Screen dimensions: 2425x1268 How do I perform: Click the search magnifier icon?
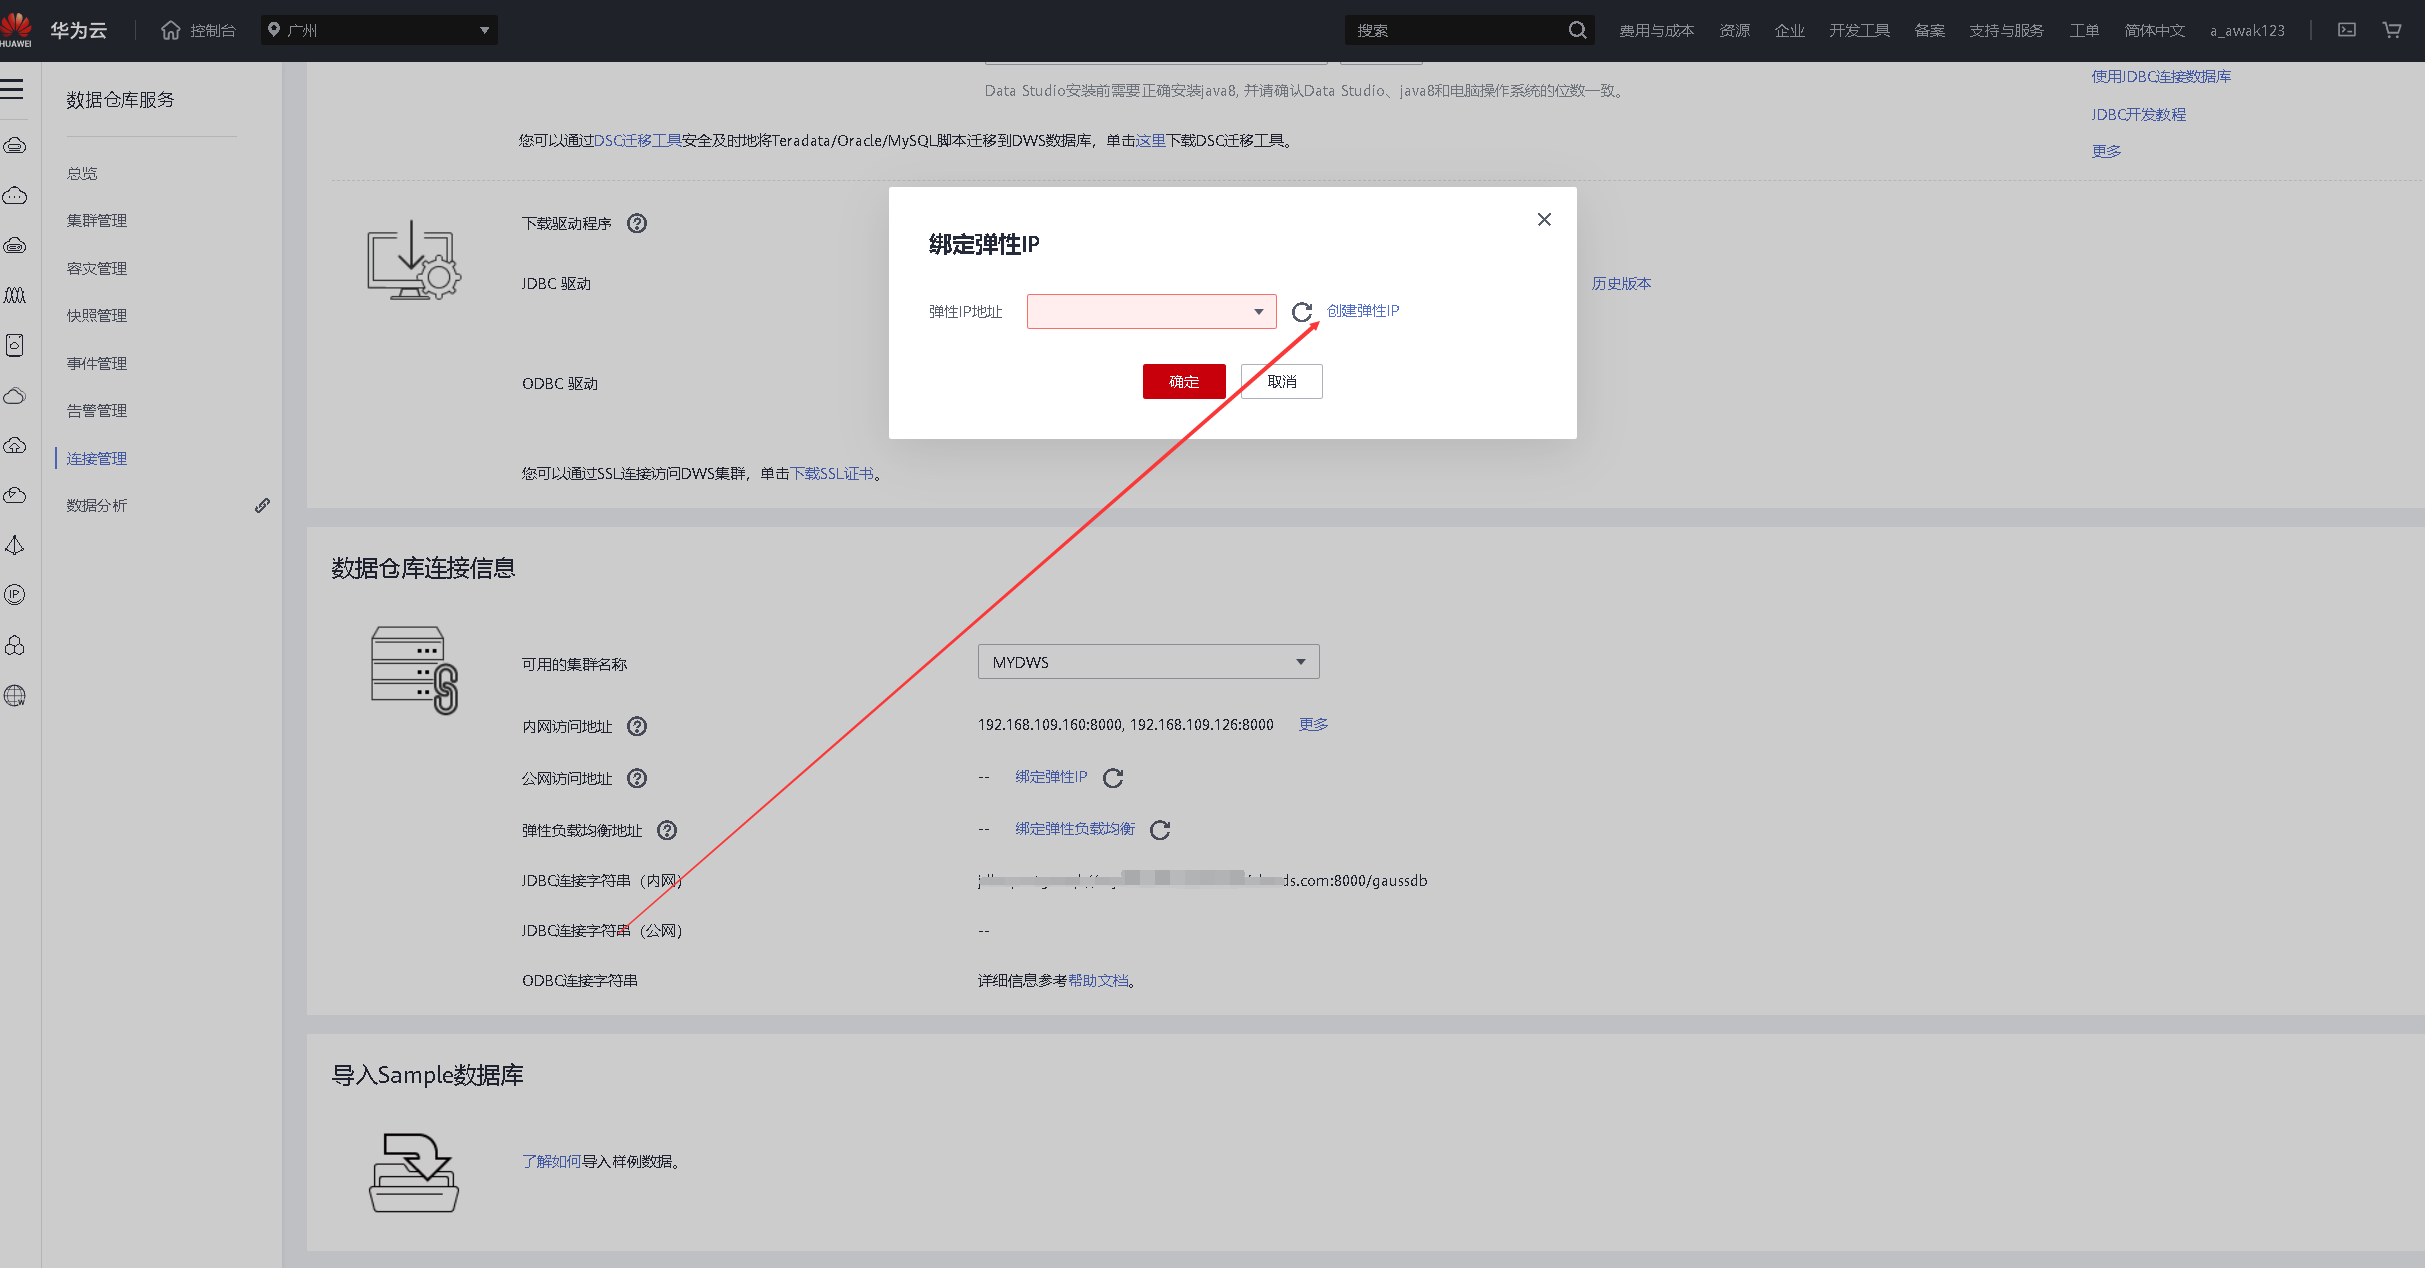[x=1577, y=30]
